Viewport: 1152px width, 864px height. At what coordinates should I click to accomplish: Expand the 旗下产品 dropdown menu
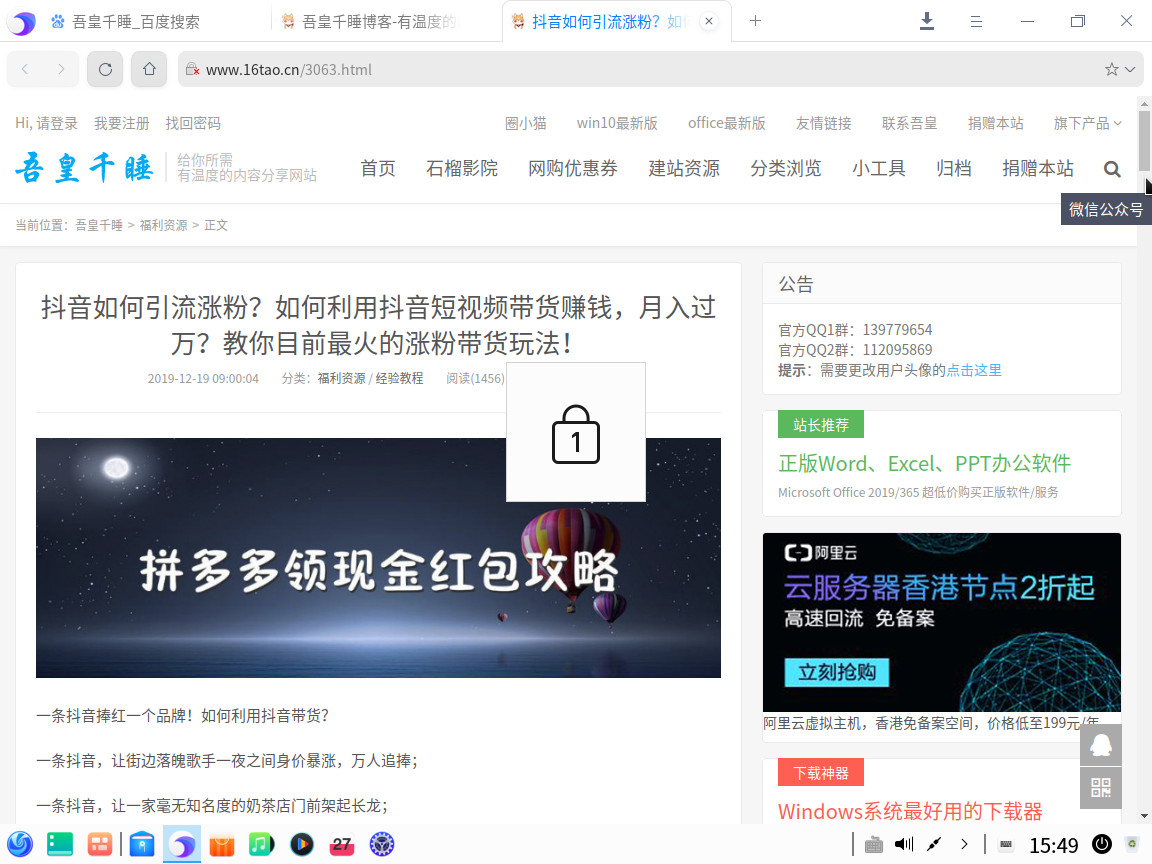pyautogui.click(x=1087, y=123)
